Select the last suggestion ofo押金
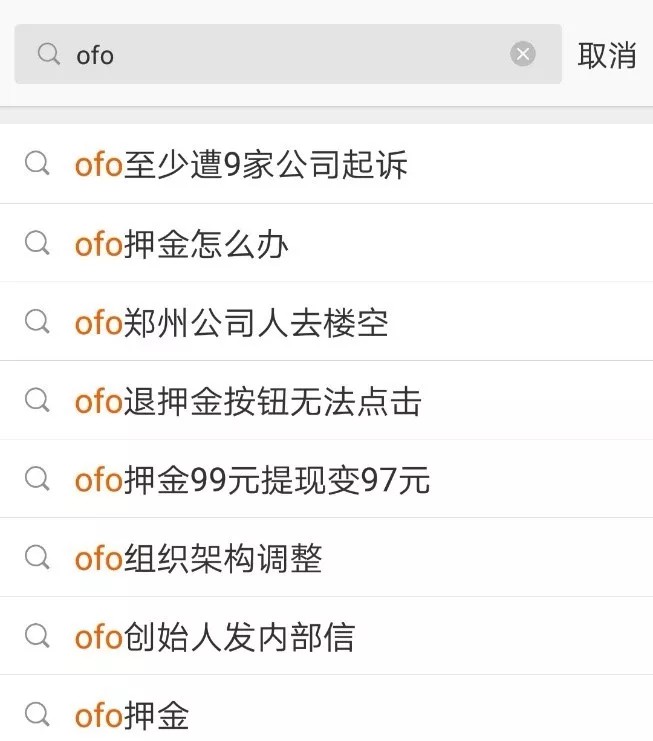The width and height of the screenshot is (653, 741). point(131,715)
